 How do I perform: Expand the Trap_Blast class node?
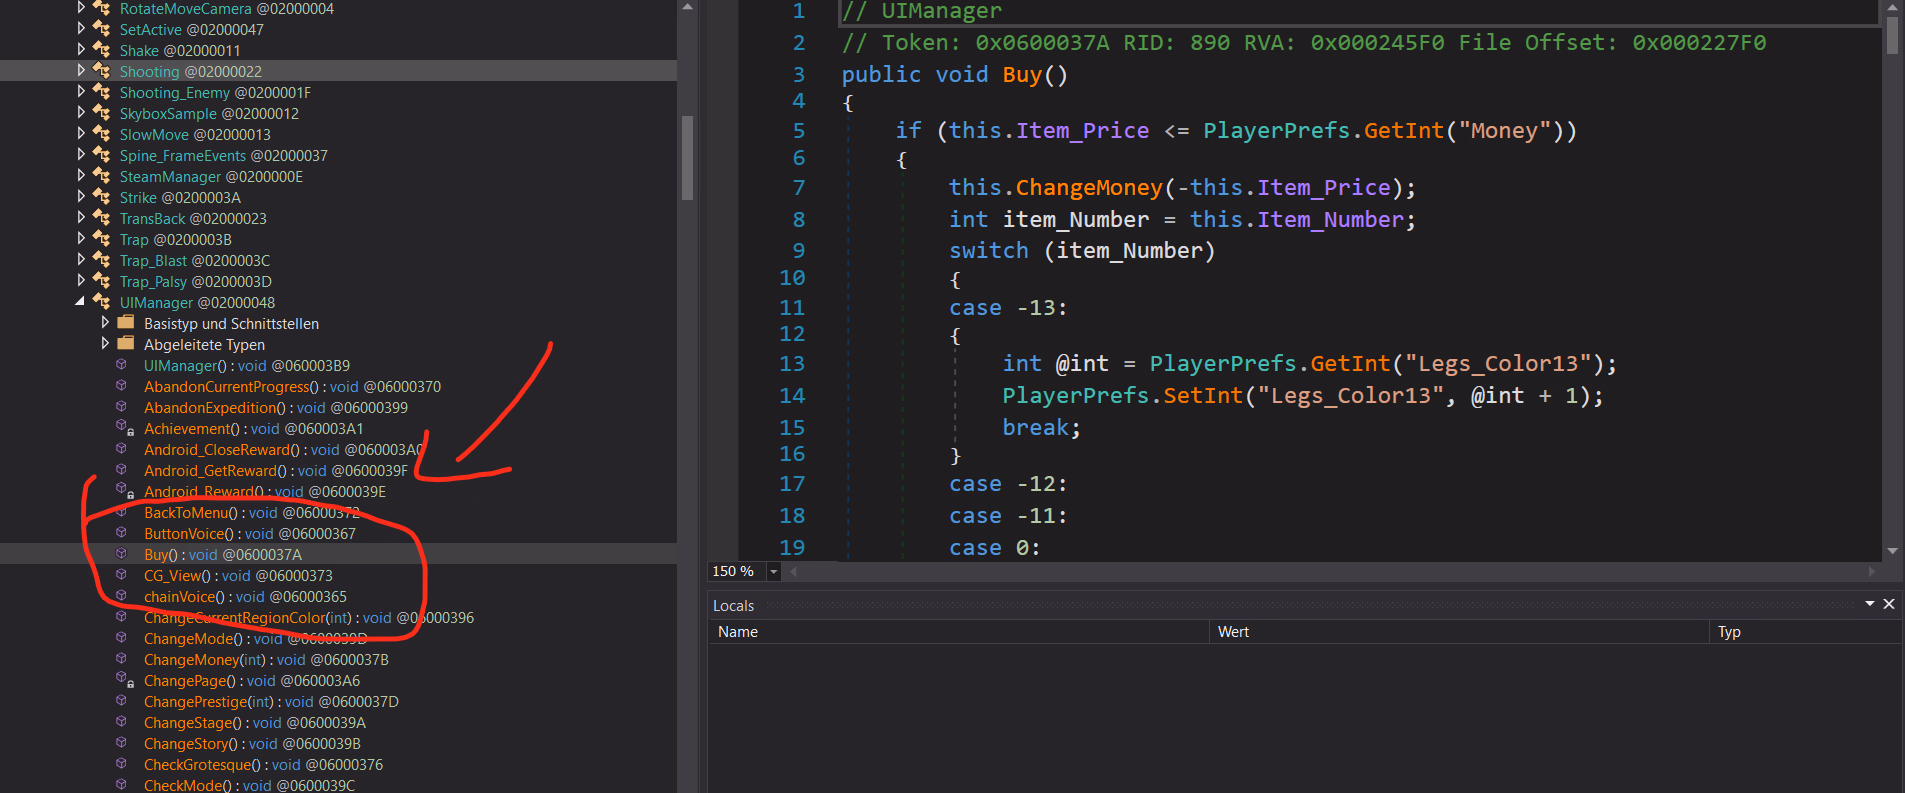click(81, 260)
